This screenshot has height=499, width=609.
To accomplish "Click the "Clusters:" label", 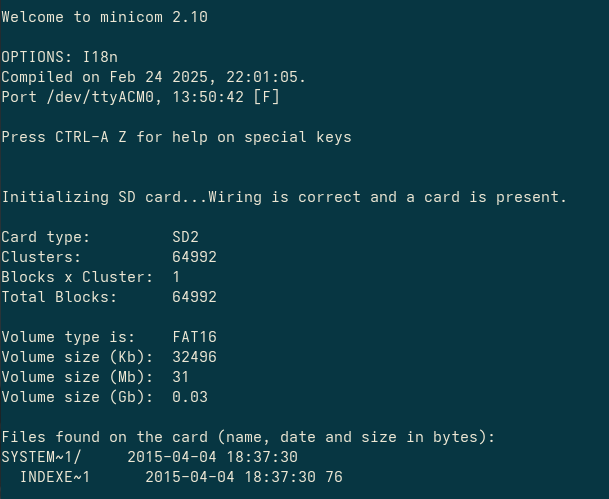I will [x=42, y=257].
